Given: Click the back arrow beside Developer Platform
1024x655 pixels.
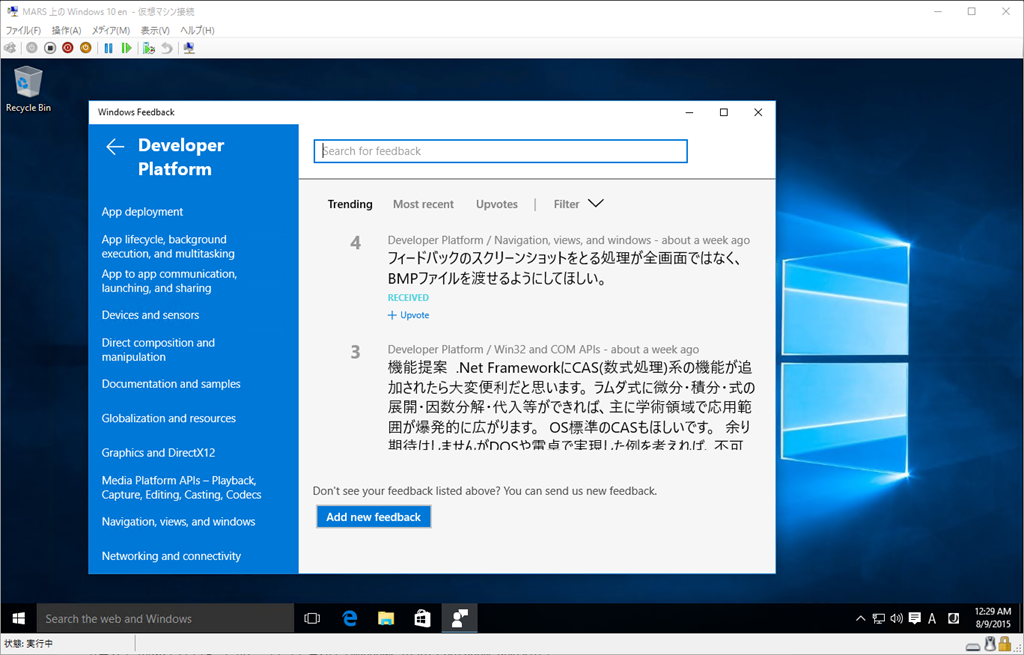Looking at the screenshot, I should click(x=115, y=147).
